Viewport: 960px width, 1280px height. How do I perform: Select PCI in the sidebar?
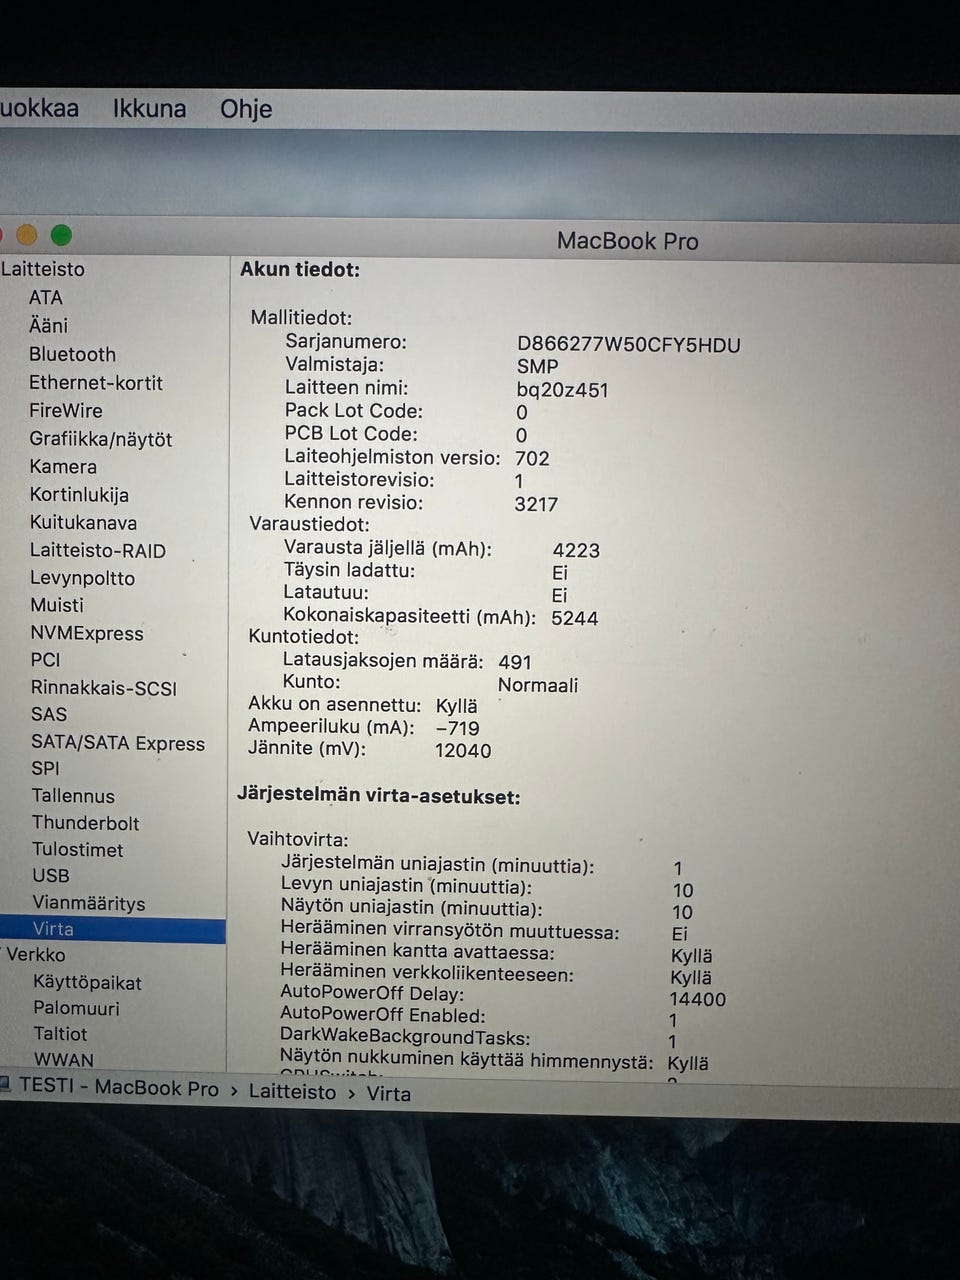pyautogui.click(x=45, y=660)
